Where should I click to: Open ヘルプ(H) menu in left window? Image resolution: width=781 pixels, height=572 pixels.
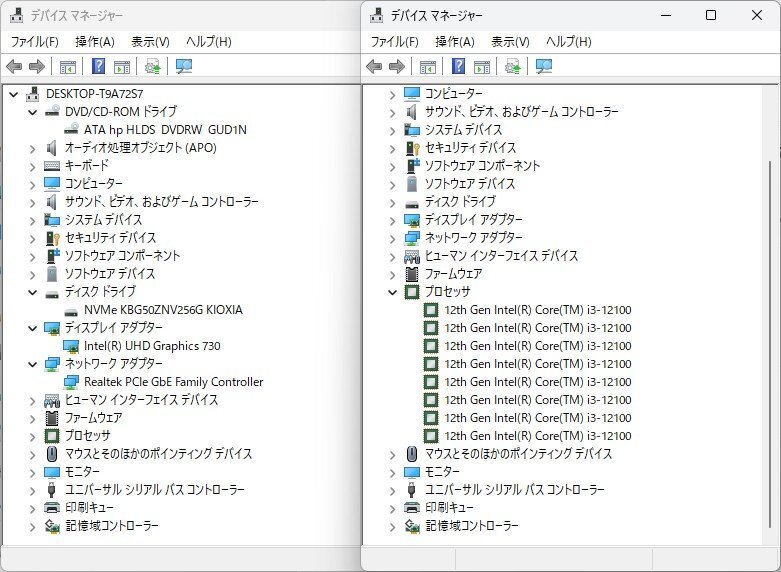coord(209,41)
